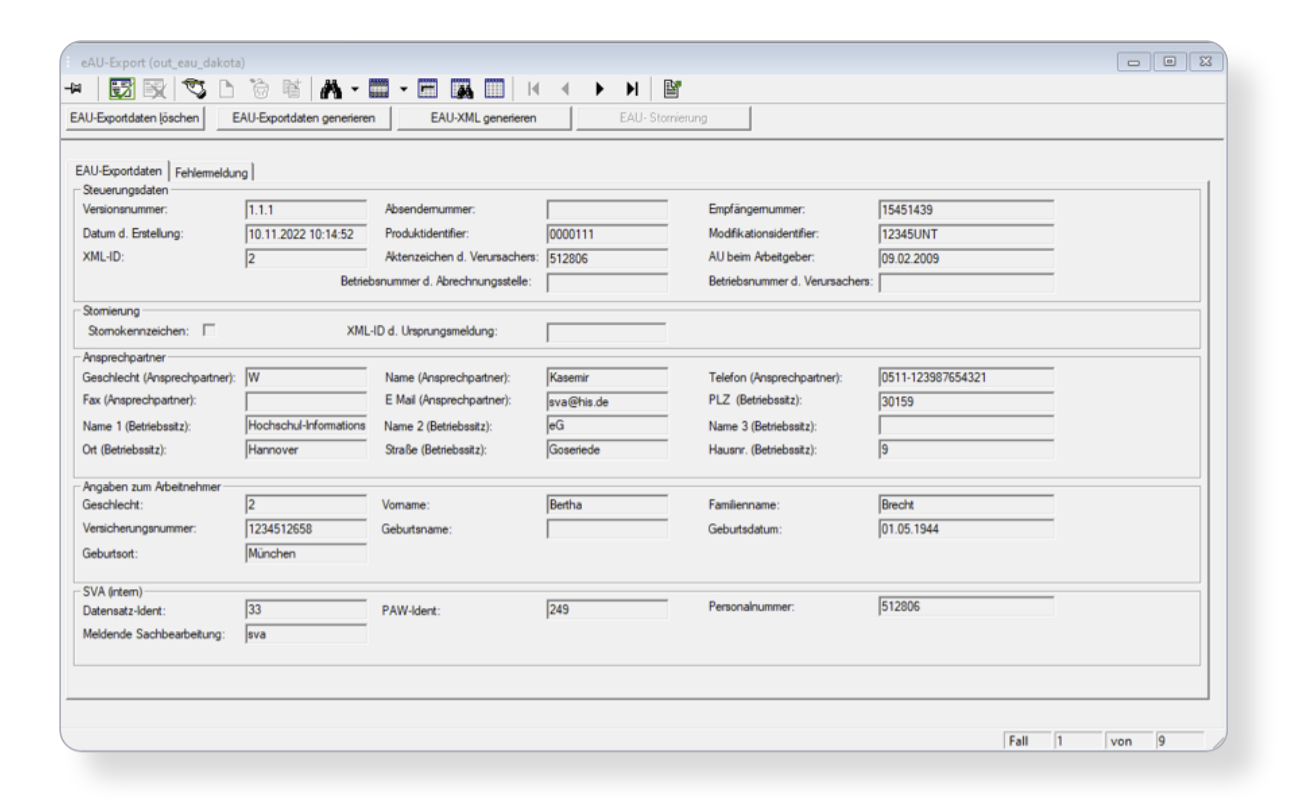Image resolution: width=1290 pixels, height=810 pixels.
Task: Click the PAW-Ident field
Action: click(x=607, y=608)
